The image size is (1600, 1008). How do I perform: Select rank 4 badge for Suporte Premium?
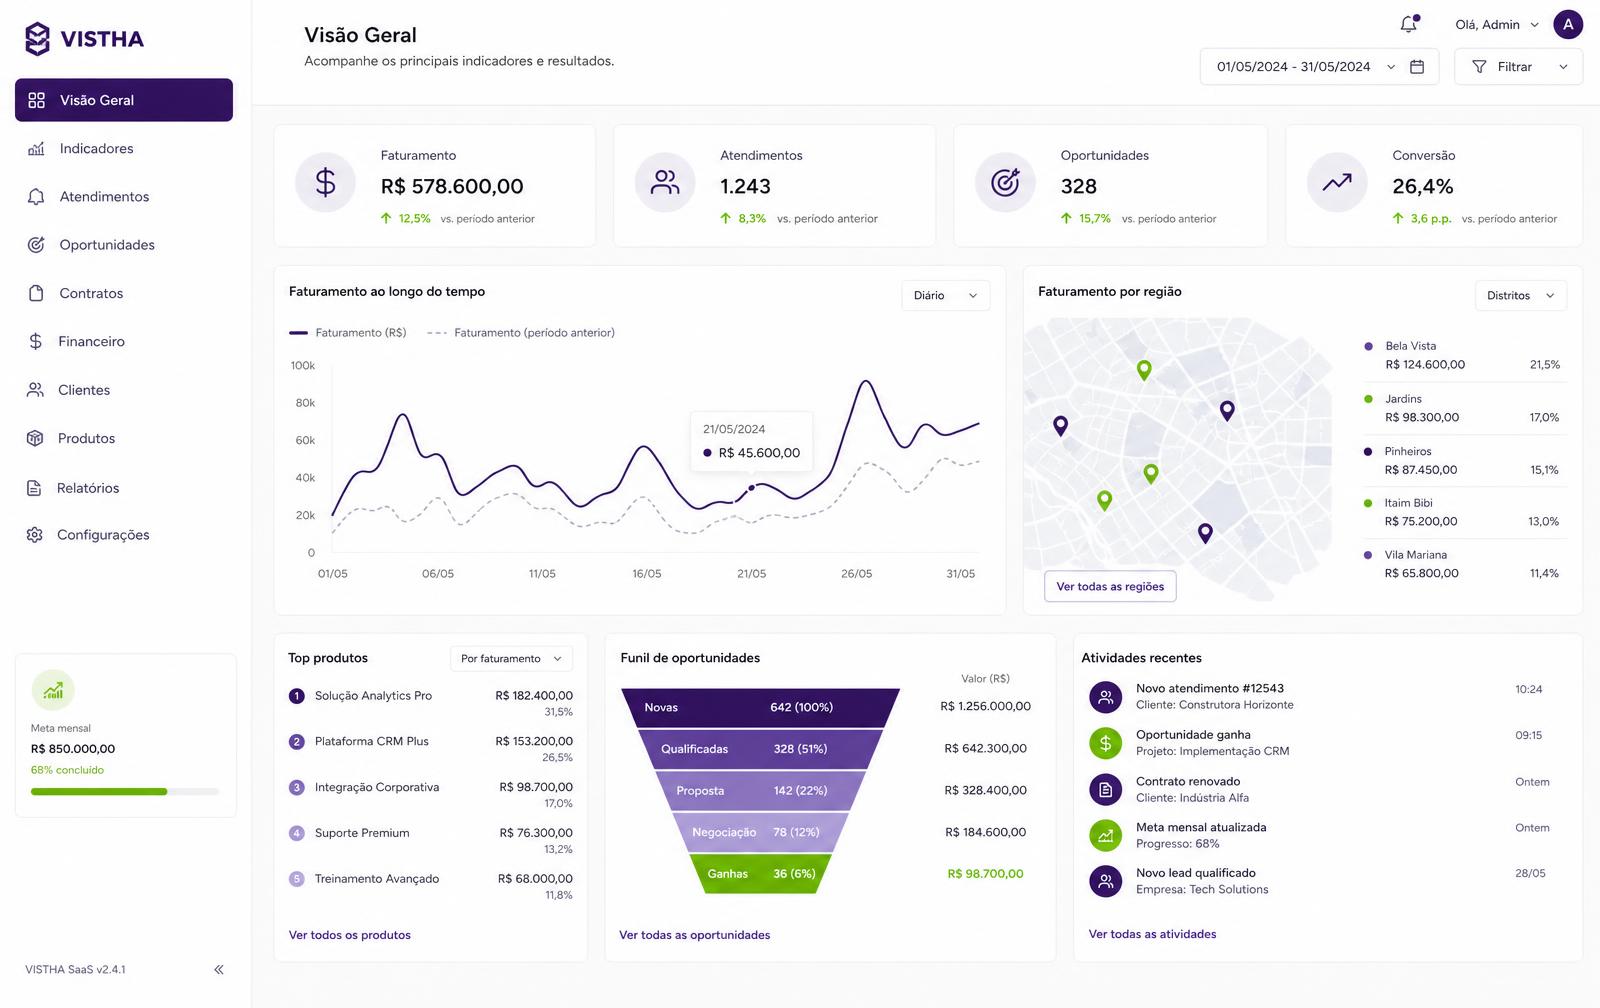pos(296,833)
